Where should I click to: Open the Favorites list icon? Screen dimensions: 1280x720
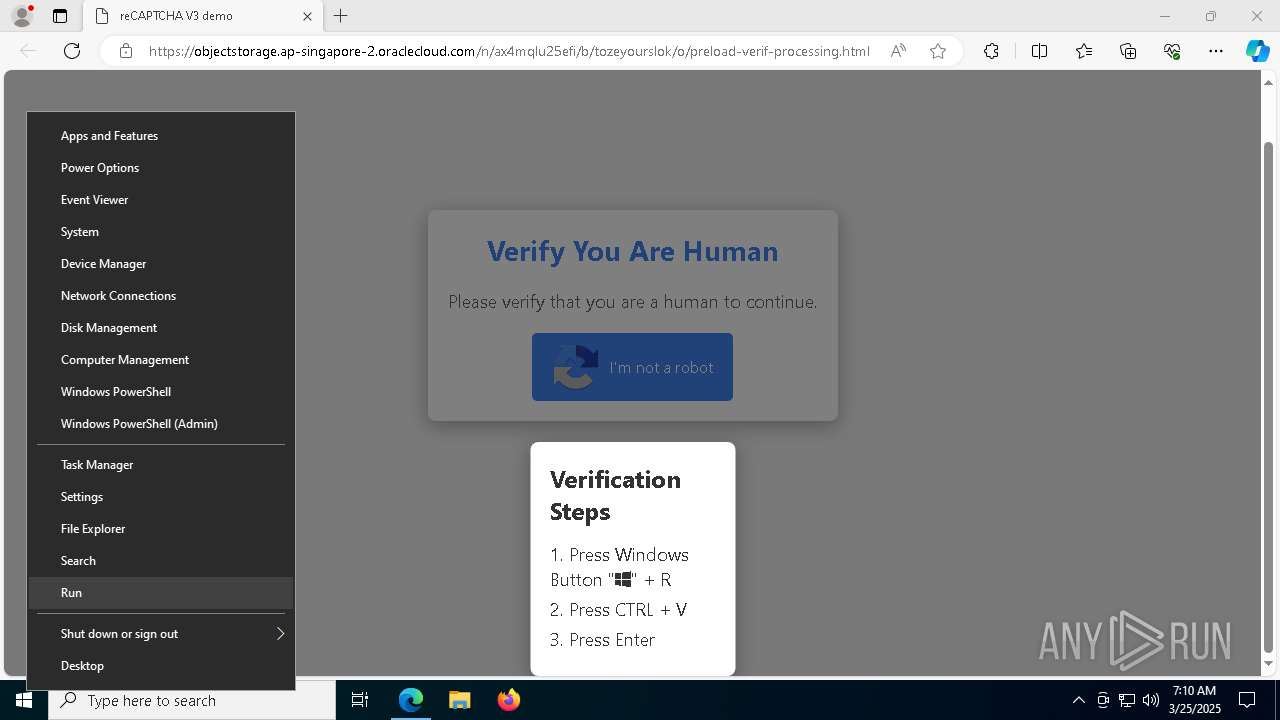pos(1084,51)
